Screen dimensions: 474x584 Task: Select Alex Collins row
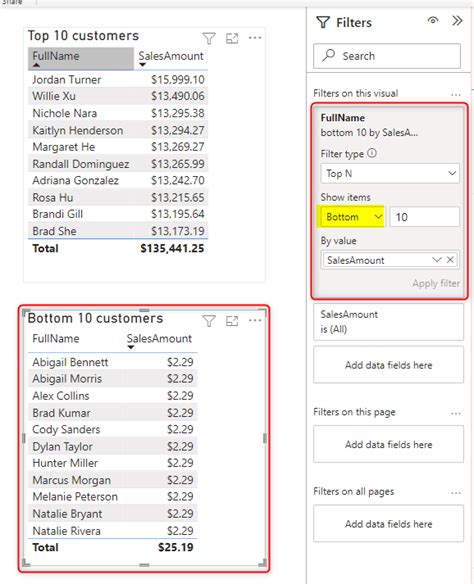(112, 396)
